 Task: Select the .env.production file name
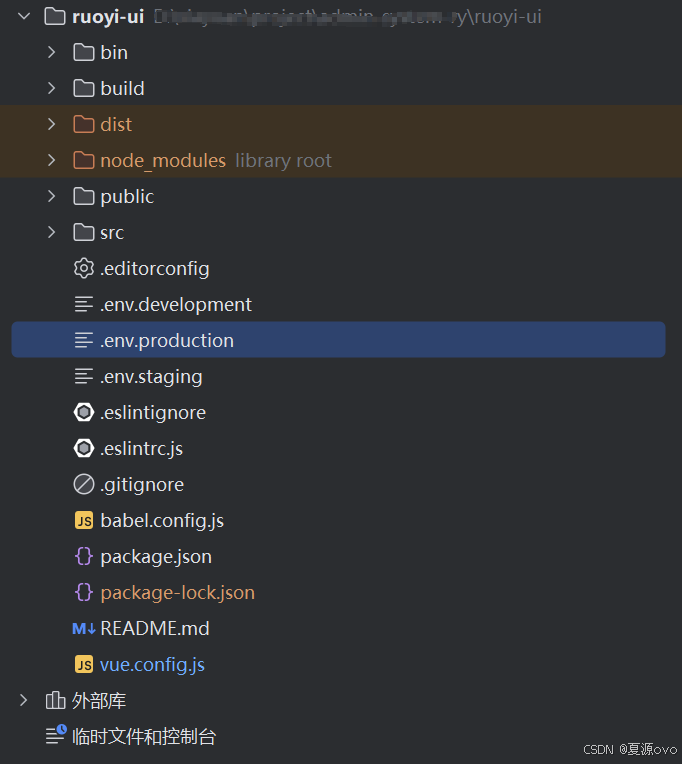pyautogui.click(x=167, y=341)
